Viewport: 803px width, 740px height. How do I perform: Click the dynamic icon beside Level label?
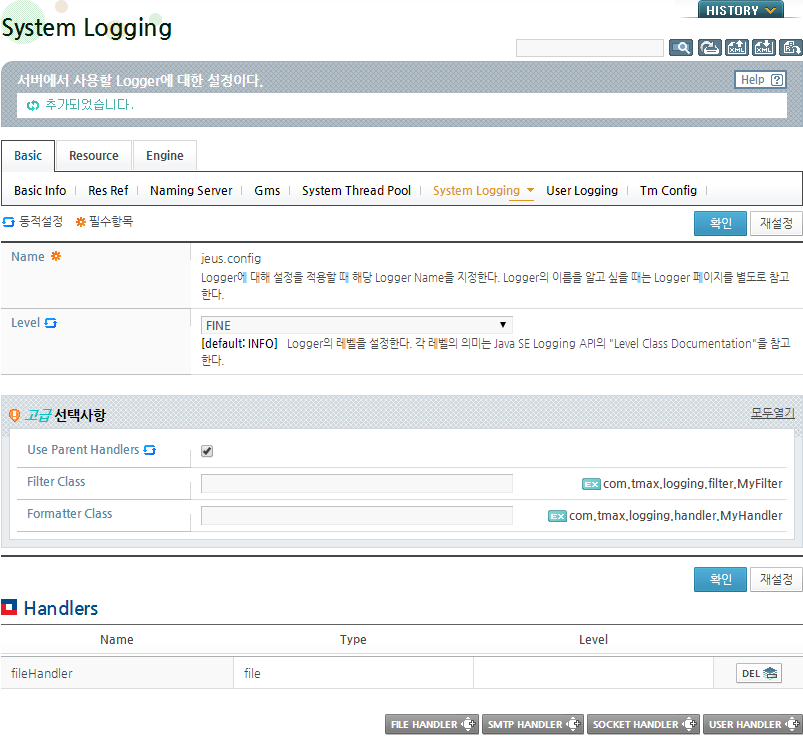(x=50, y=323)
